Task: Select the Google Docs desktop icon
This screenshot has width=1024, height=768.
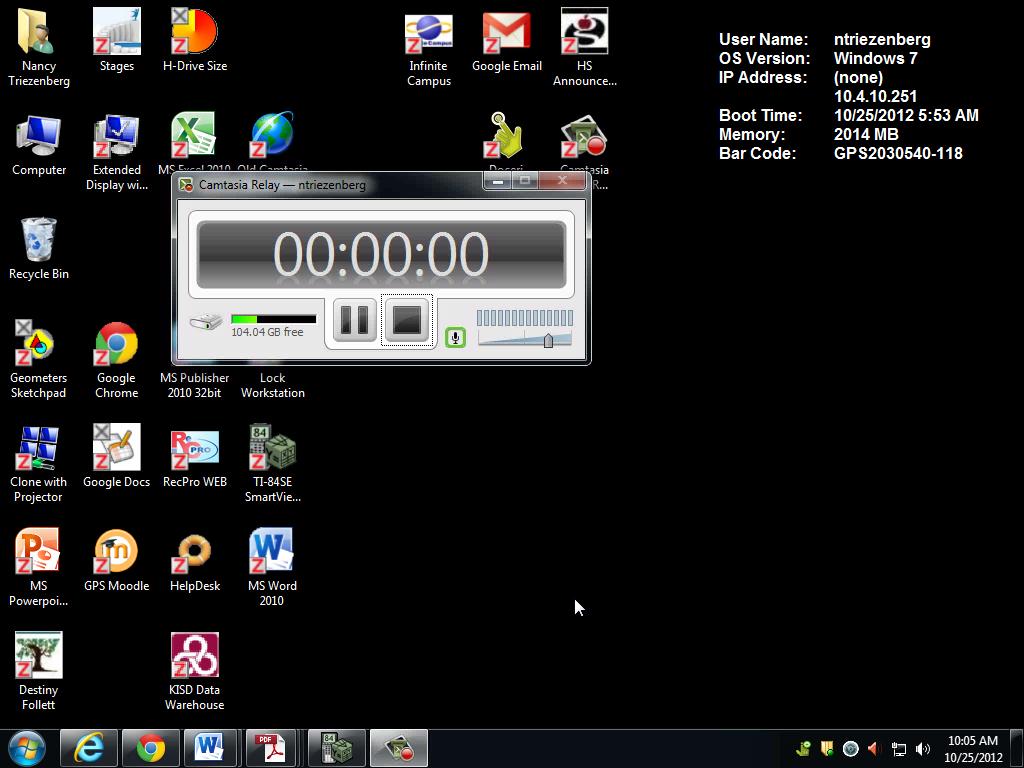Action: click(116, 456)
